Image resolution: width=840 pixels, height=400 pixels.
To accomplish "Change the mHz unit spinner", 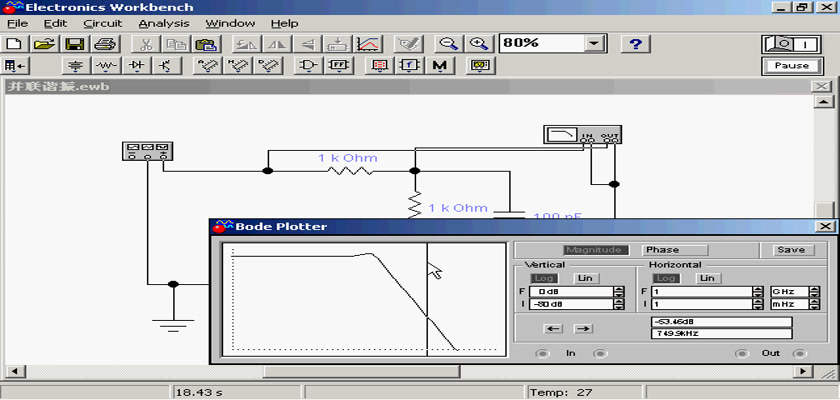I will click(814, 304).
